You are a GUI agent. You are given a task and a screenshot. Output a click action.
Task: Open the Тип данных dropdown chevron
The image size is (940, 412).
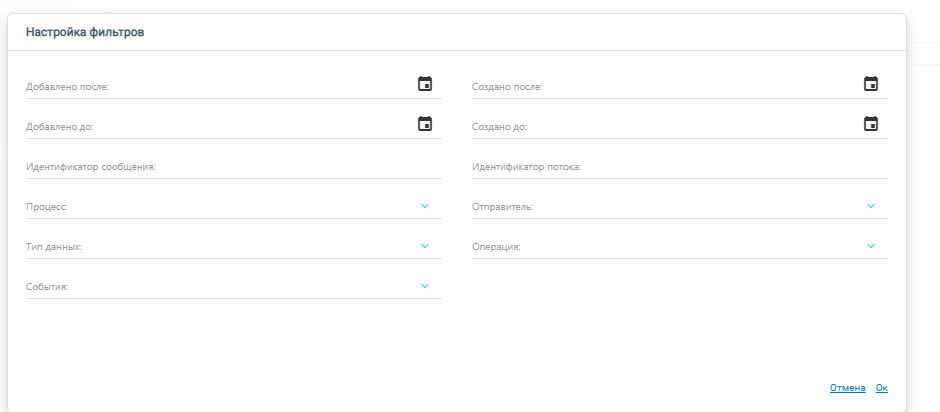point(425,246)
